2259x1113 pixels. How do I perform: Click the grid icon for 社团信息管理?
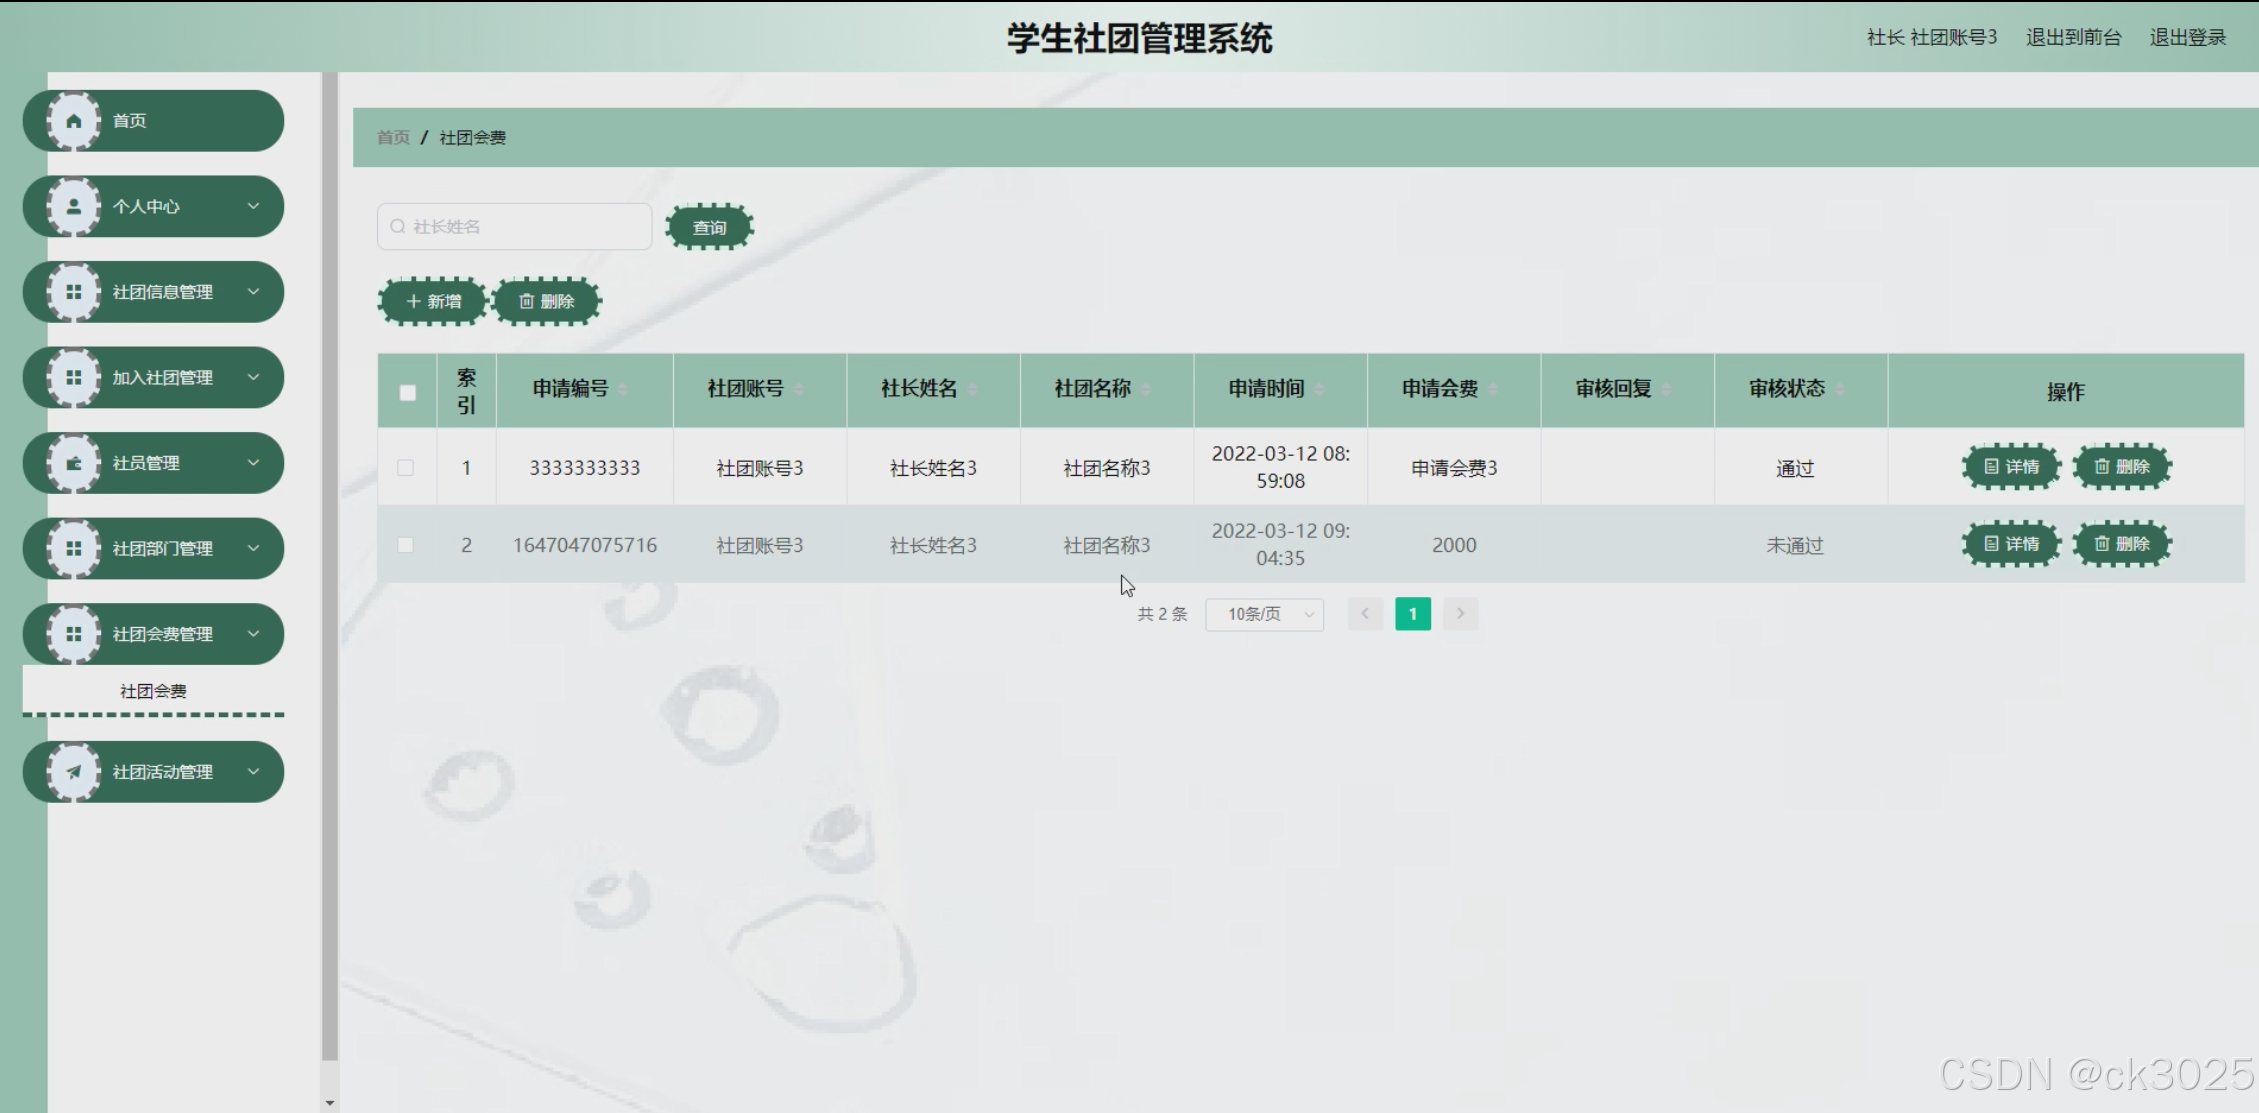[73, 292]
